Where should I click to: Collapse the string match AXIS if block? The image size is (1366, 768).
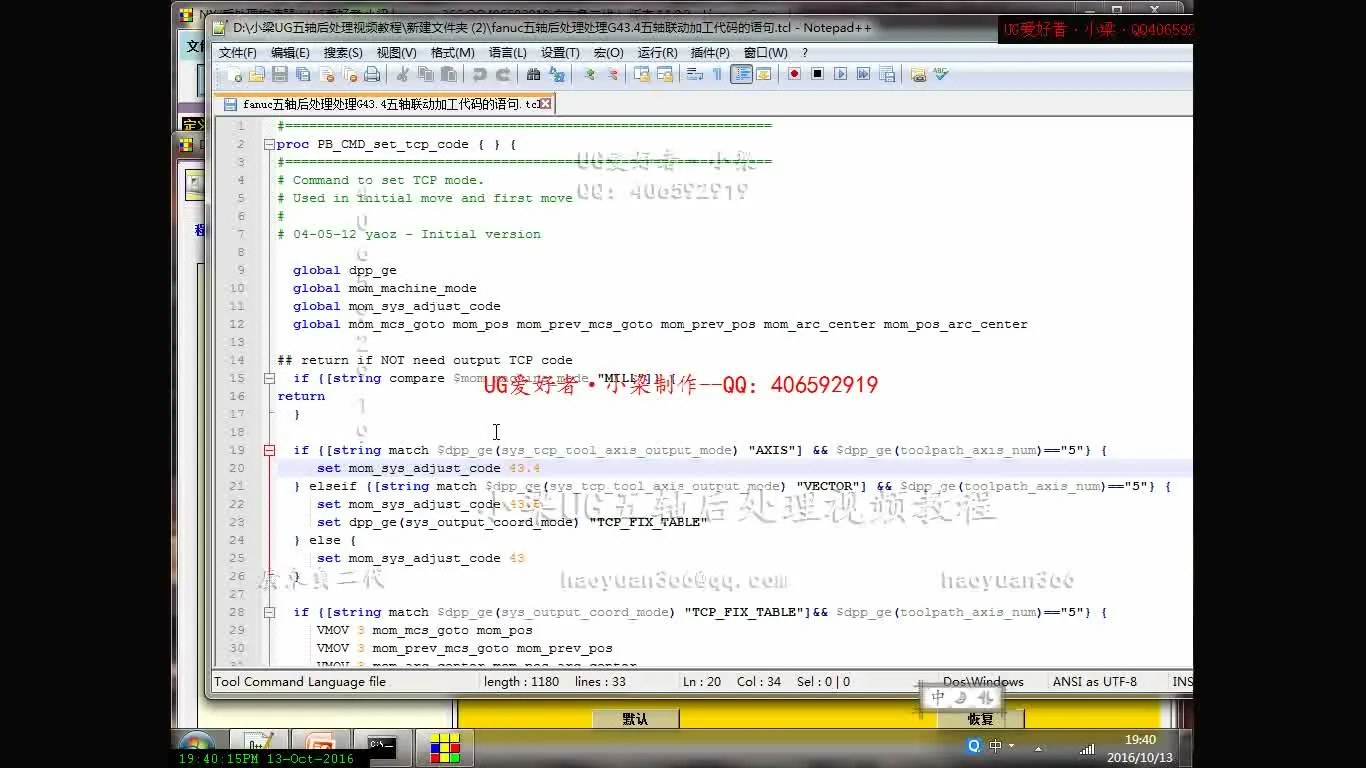(x=268, y=450)
